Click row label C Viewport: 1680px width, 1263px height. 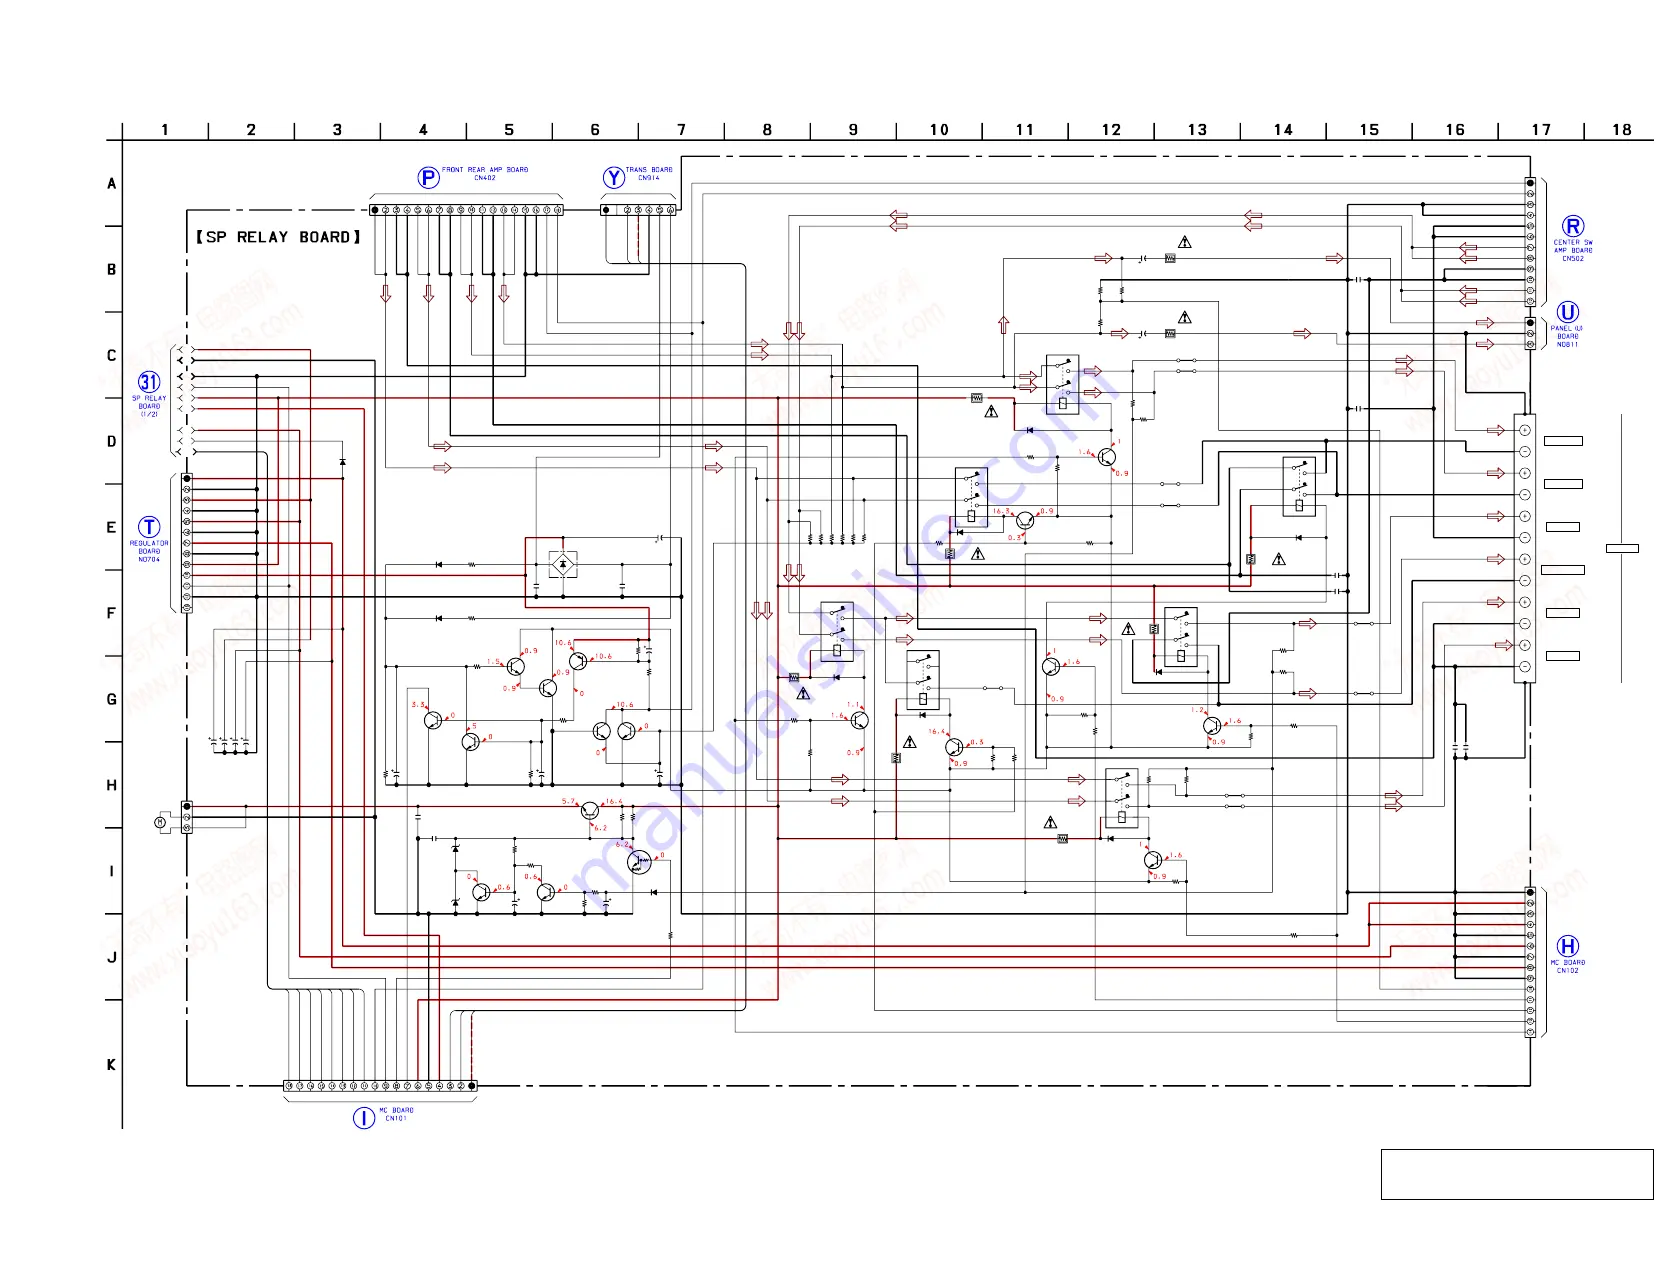click(x=111, y=356)
